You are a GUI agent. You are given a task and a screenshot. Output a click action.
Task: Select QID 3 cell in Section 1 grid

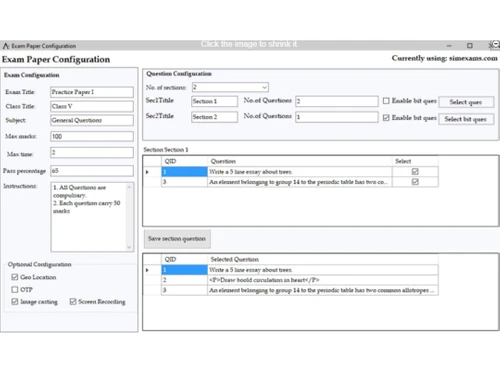click(x=185, y=182)
